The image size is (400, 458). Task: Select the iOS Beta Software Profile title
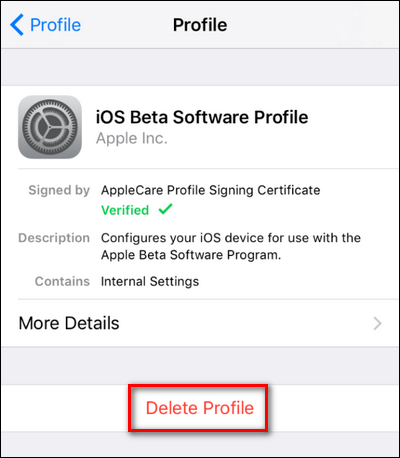coord(202,117)
